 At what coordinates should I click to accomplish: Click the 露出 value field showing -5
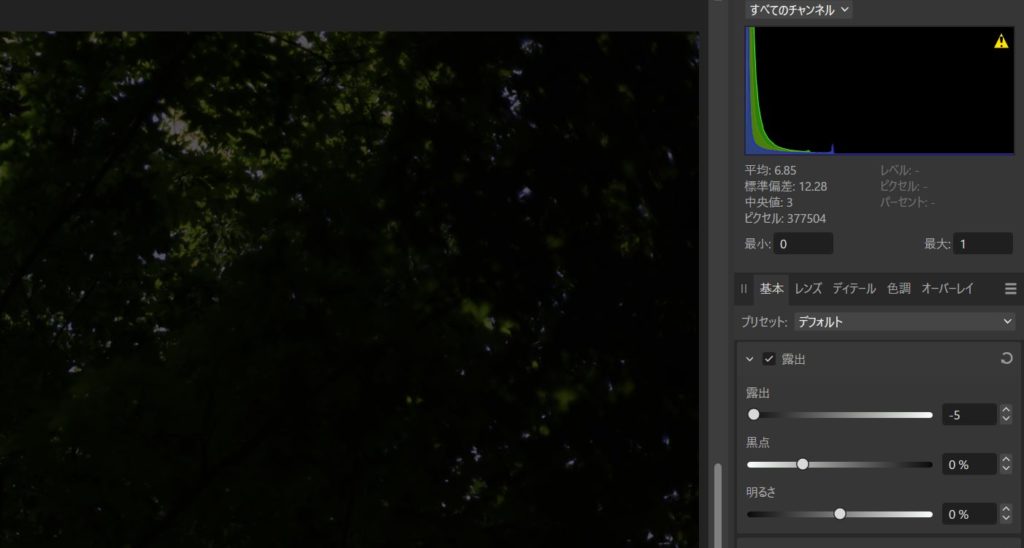(969, 415)
